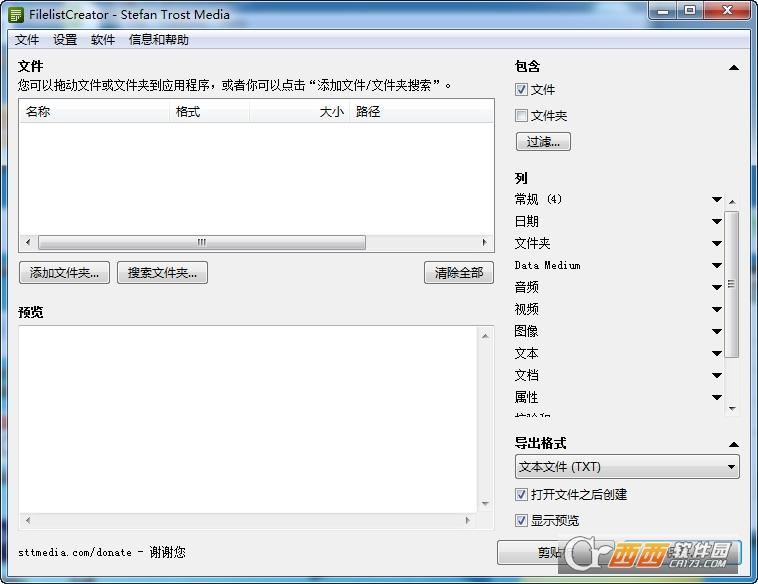
Task: Click the file list horizontal scrollbar thumb
Action: point(202,242)
